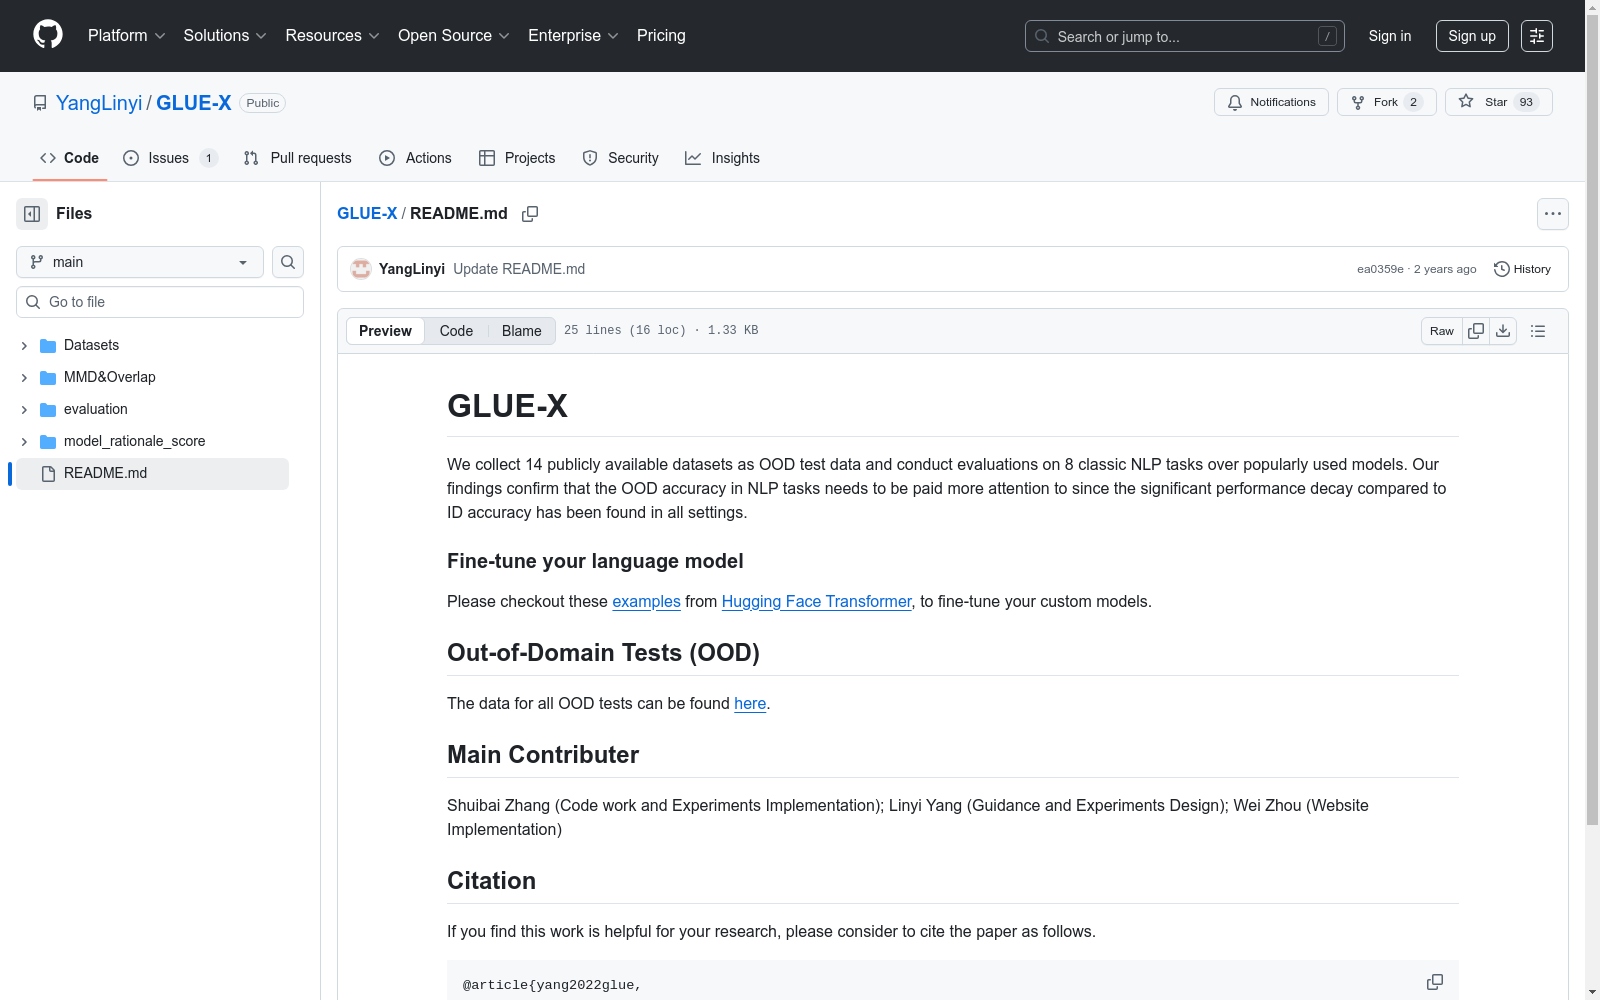Open the document outline icon
Screen dimensions: 1600x1000
tap(1538, 331)
